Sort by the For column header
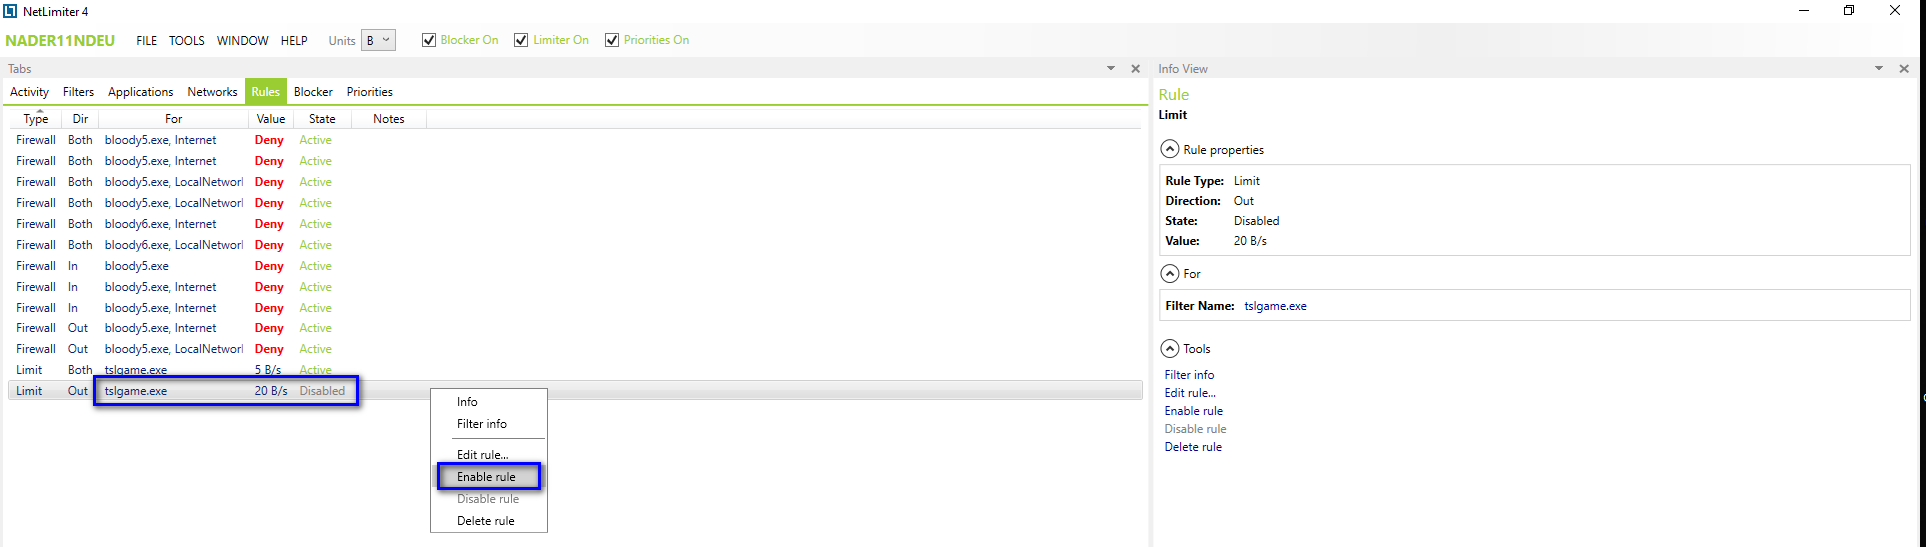 point(173,119)
